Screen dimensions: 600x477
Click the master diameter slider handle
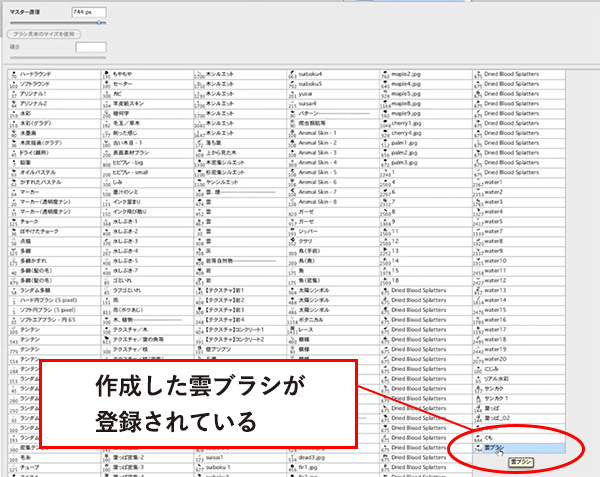(99, 23)
